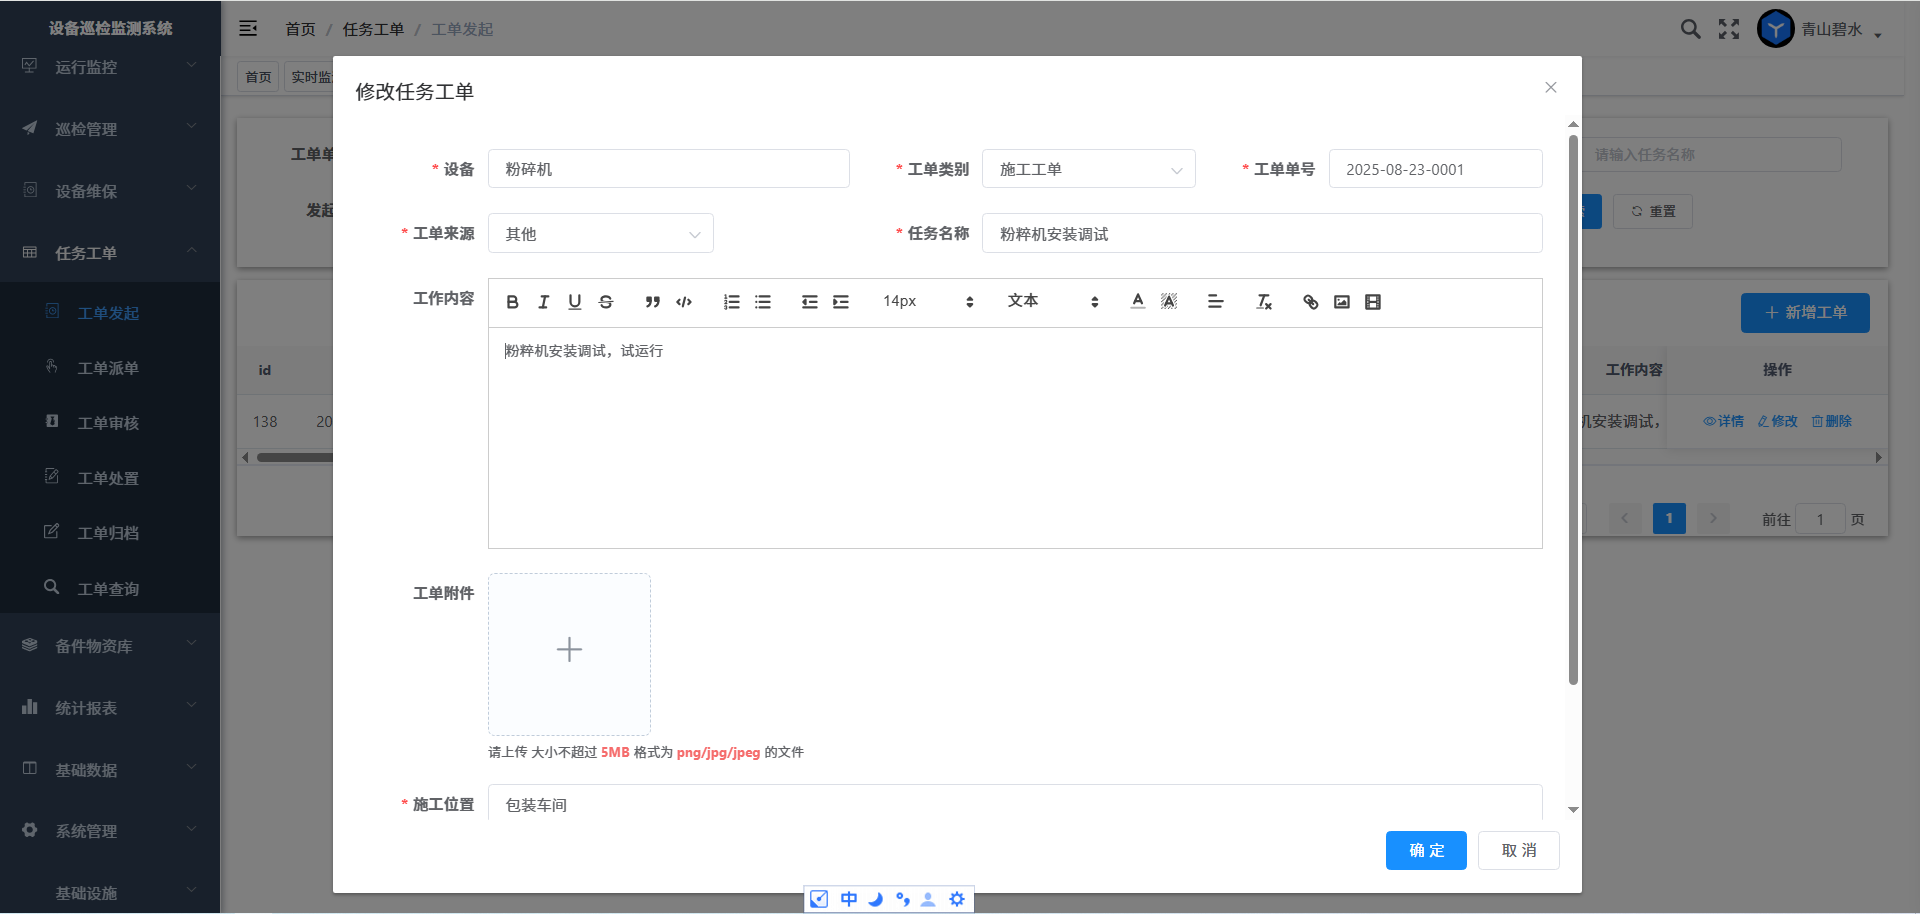Toggle bold formatting in the editor
Image resolution: width=1920 pixels, height=914 pixels.
coord(512,302)
